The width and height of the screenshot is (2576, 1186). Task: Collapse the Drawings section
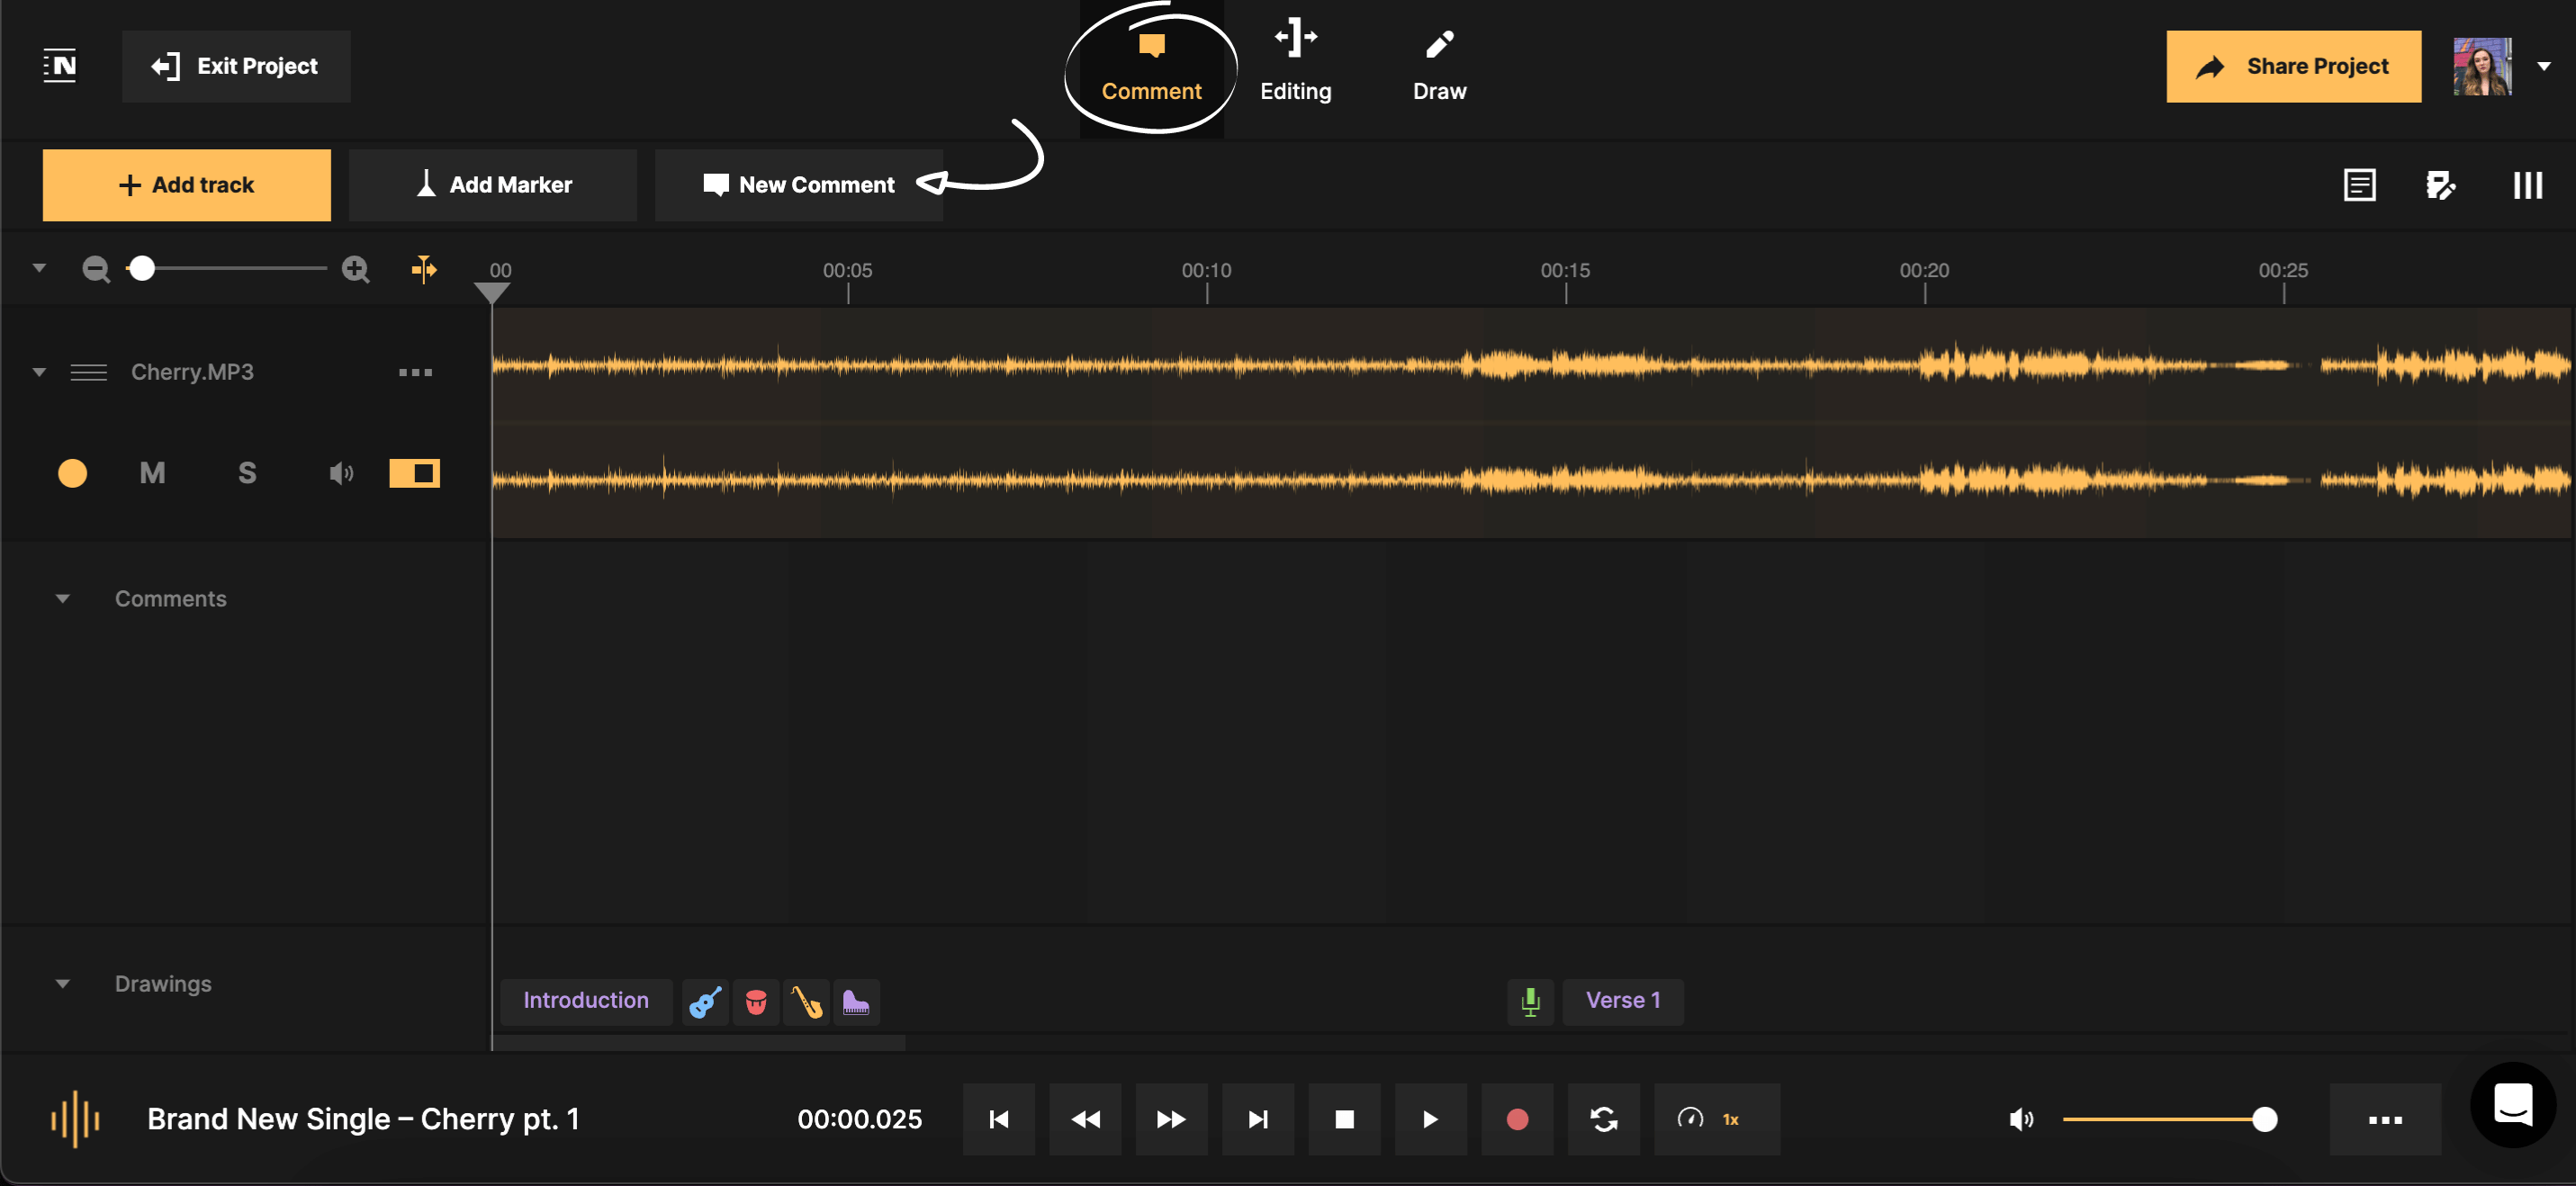click(x=63, y=983)
